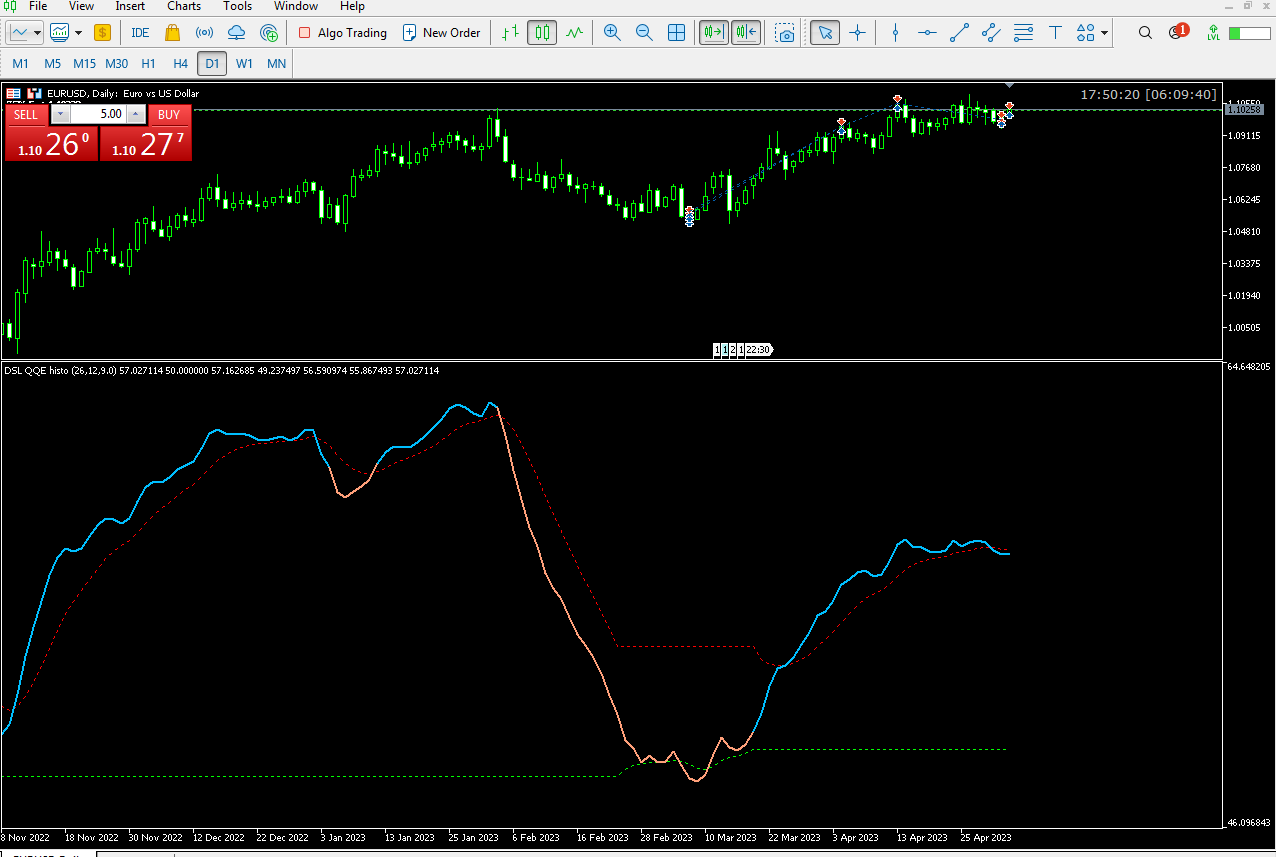Image resolution: width=1276 pixels, height=857 pixels.
Task: Select the crosshair tool
Action: 857,33
